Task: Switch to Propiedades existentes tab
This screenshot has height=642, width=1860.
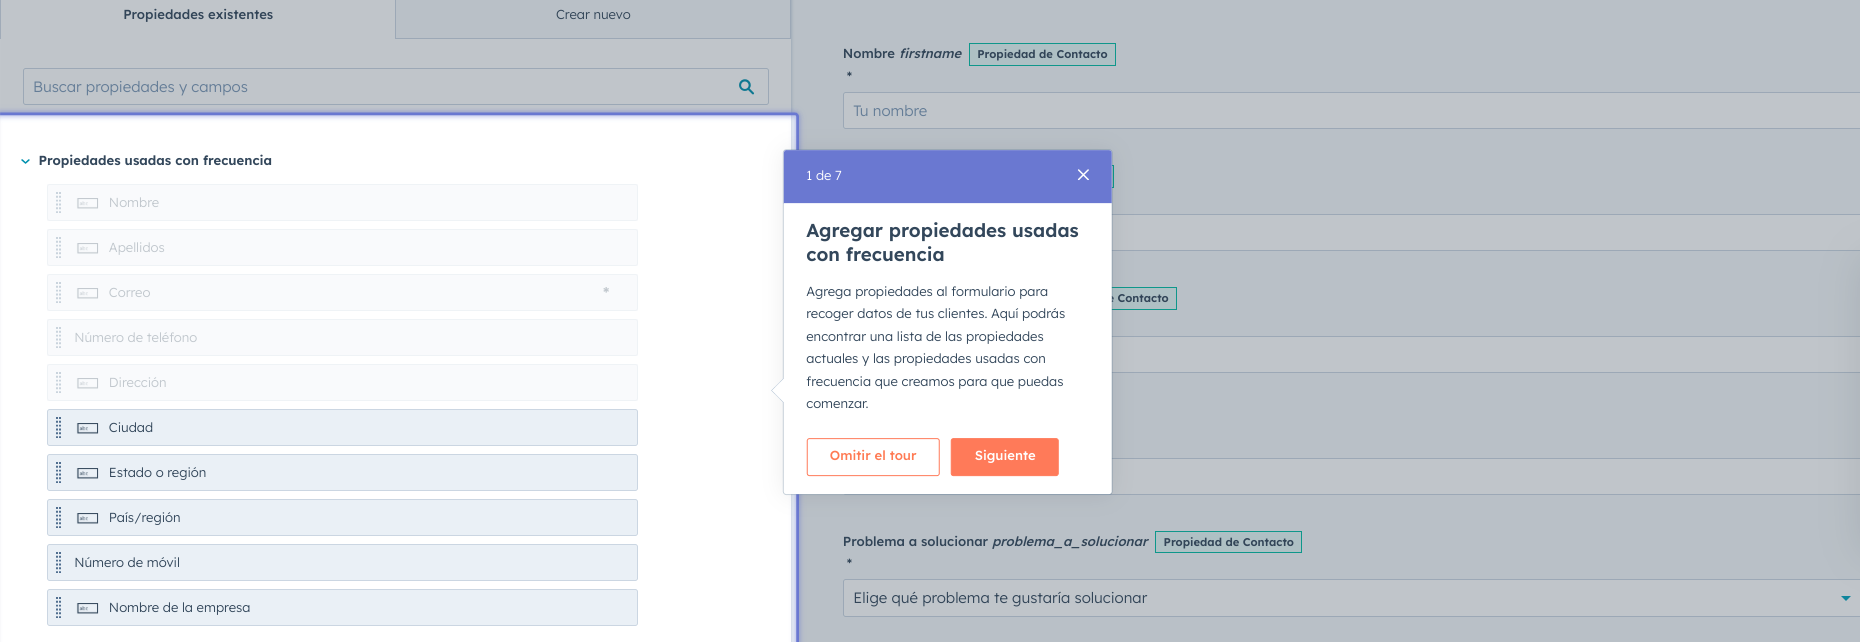Action: pos(198,15)
